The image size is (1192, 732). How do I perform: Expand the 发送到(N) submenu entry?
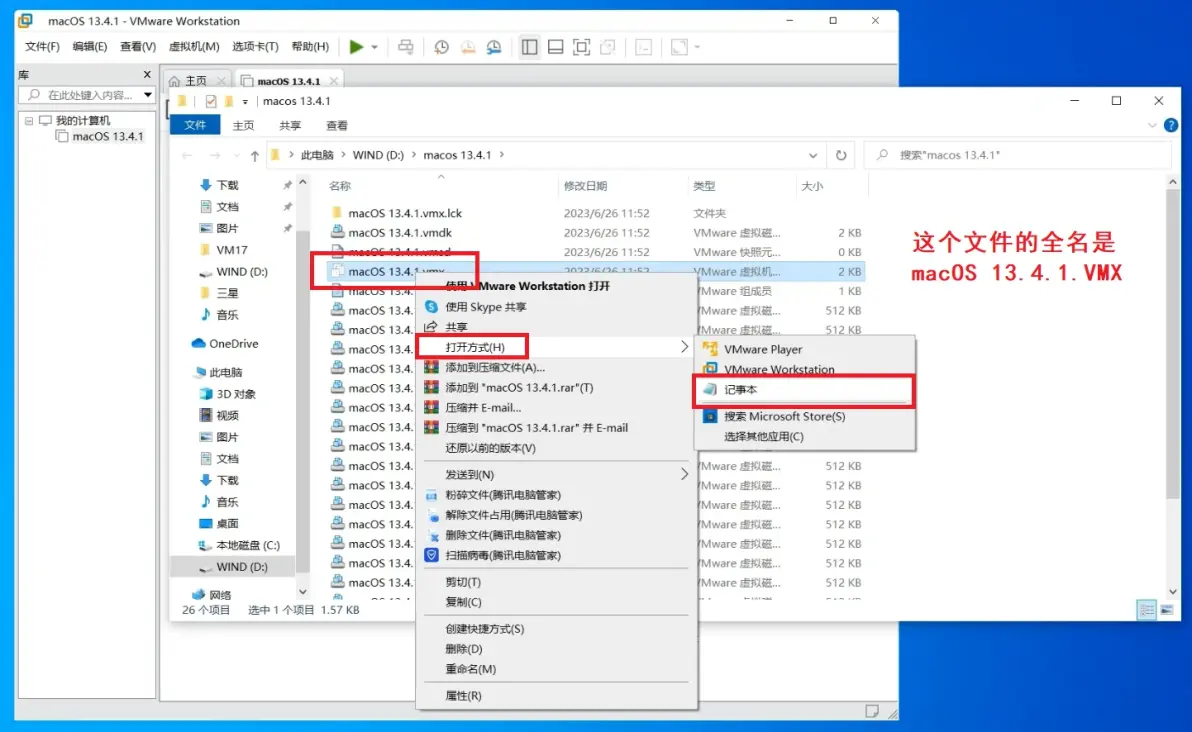(556, 475)
